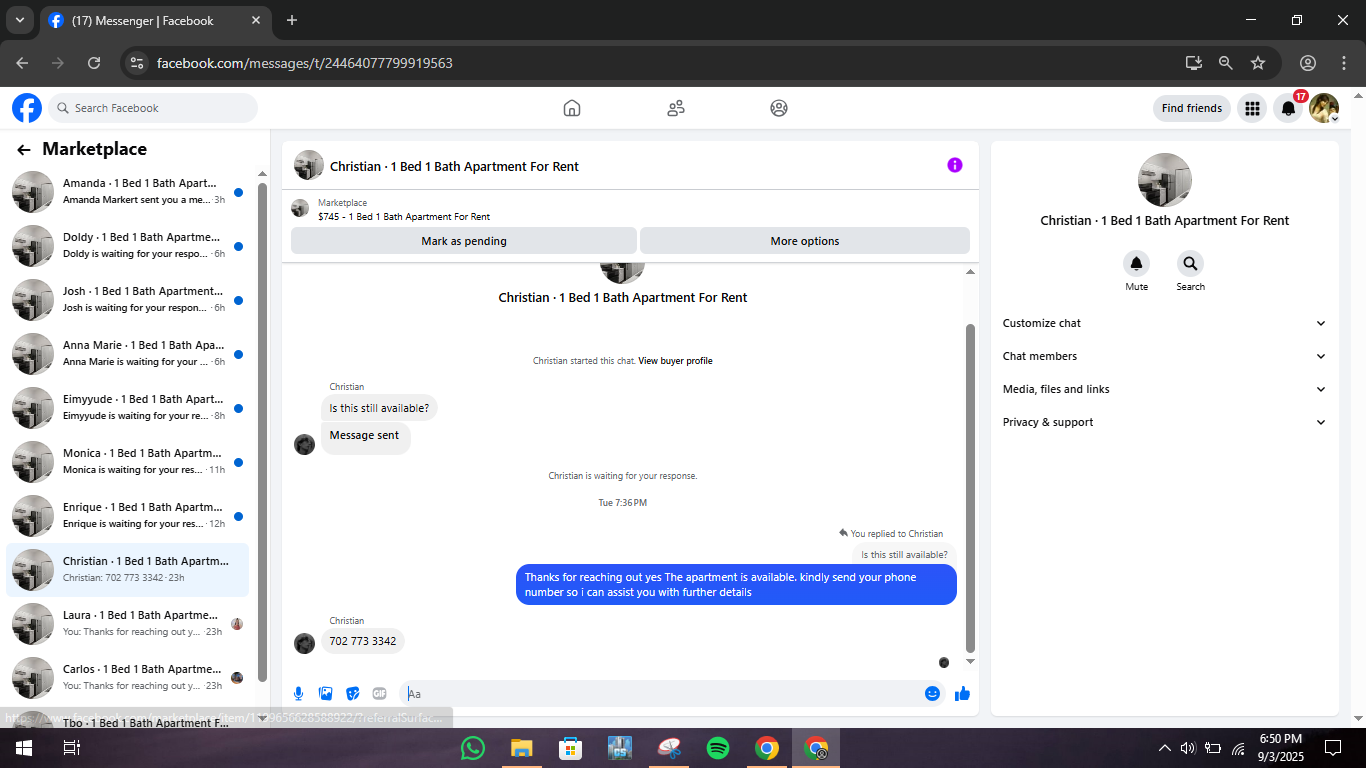Launch WhatsApp from the taskbar

[473, 748]
